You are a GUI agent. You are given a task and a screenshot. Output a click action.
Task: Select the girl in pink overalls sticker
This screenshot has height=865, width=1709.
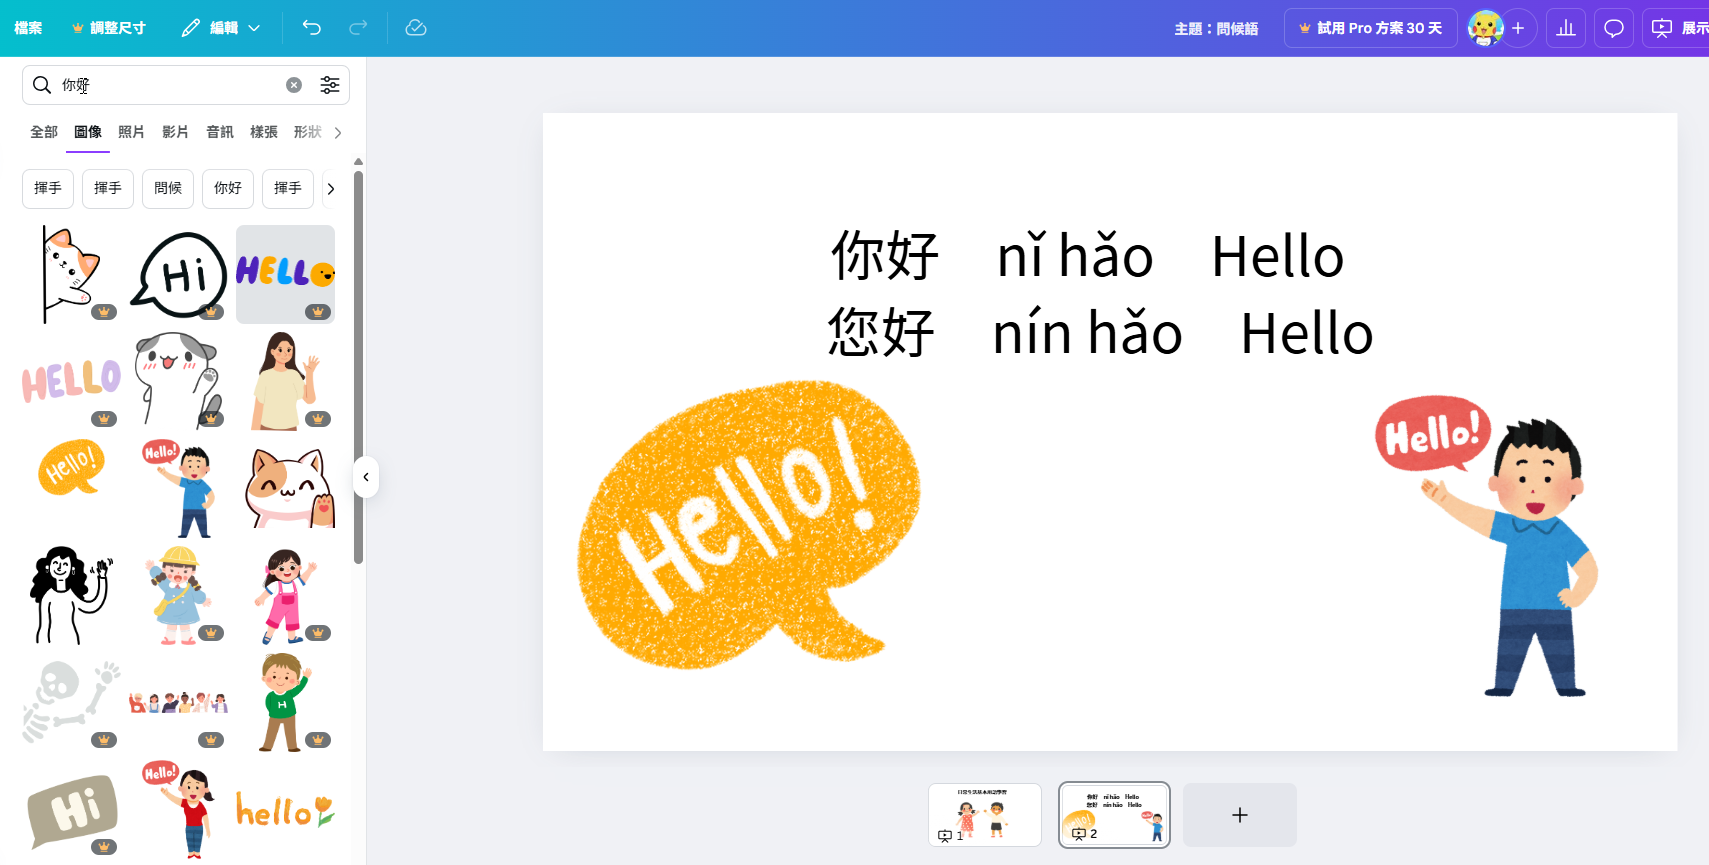tap(285, 595)
